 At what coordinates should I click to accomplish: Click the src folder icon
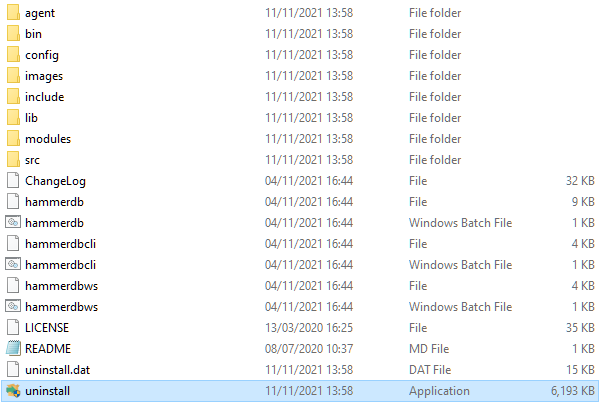pos(13,159)
